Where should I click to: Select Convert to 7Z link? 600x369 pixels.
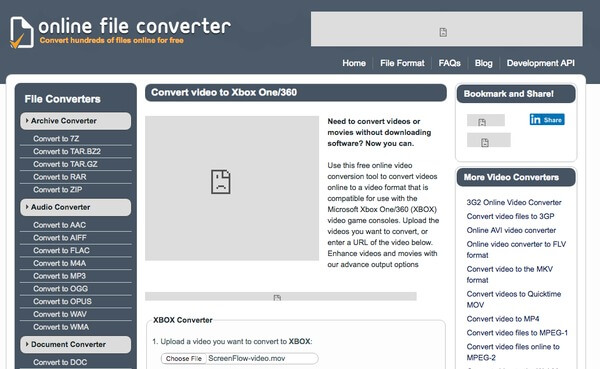(x=56, y=139)
